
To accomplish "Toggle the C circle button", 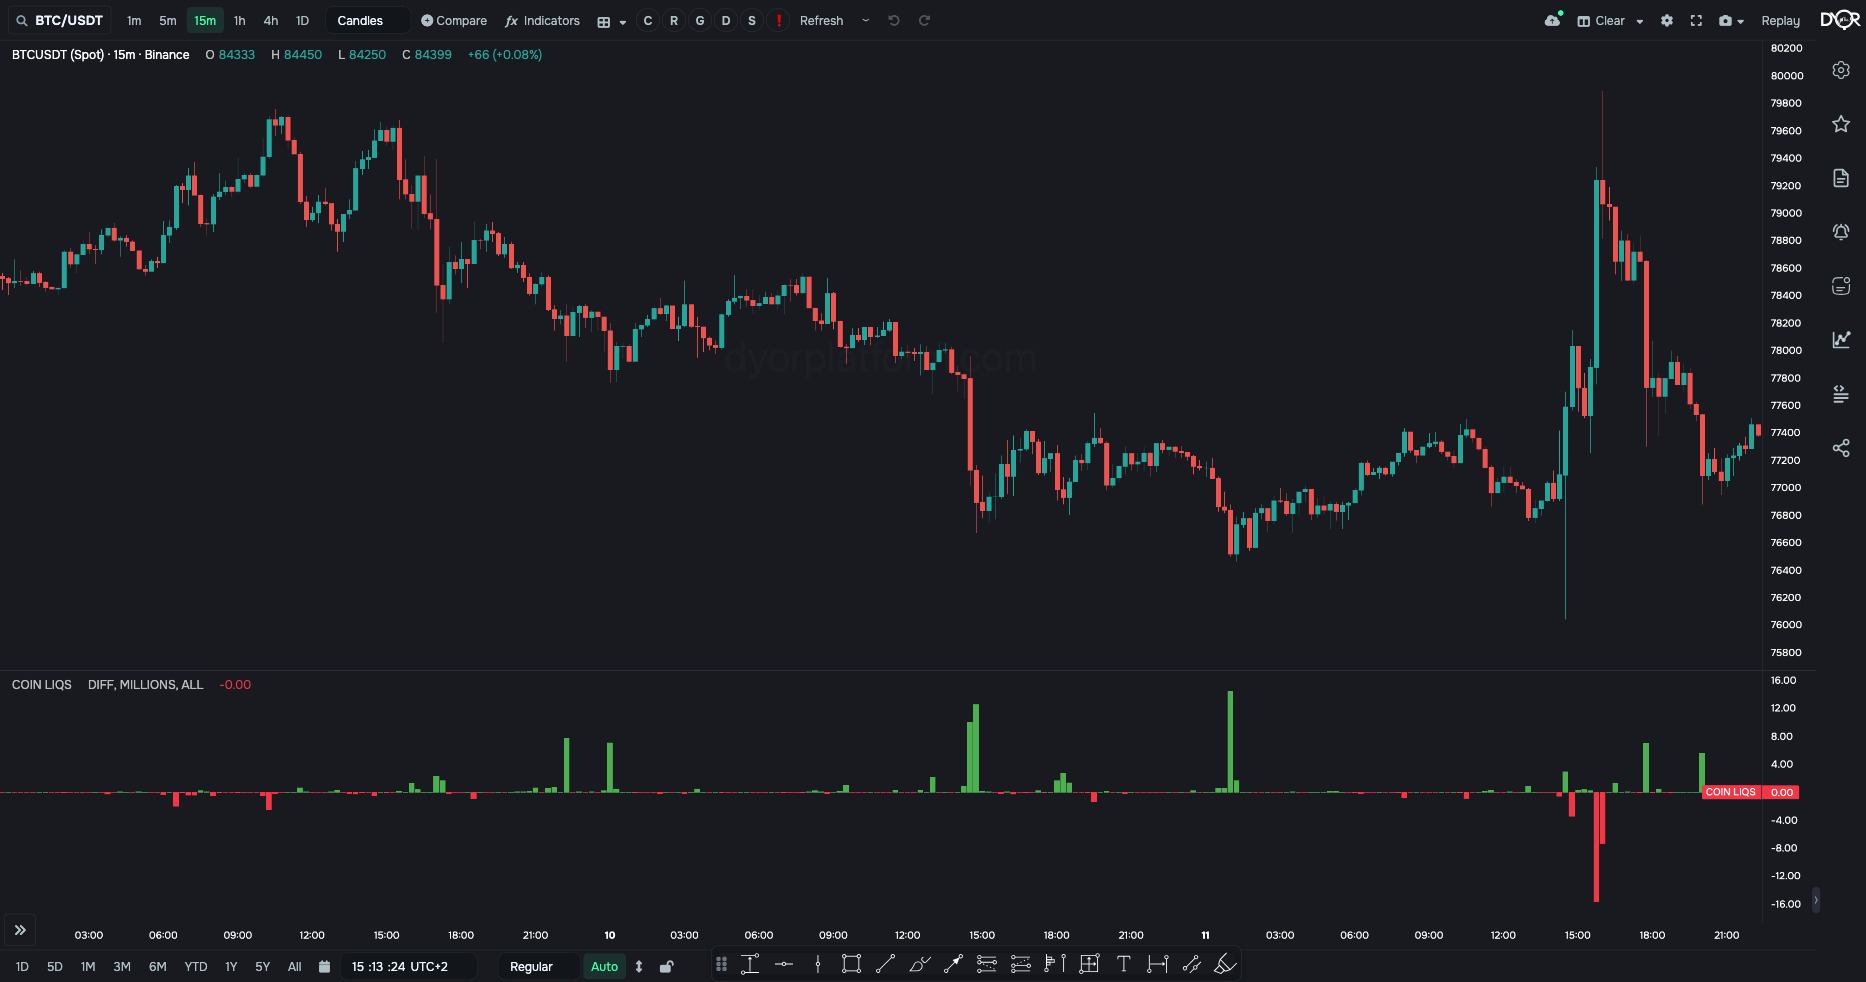I will click(x=648, y=20).
